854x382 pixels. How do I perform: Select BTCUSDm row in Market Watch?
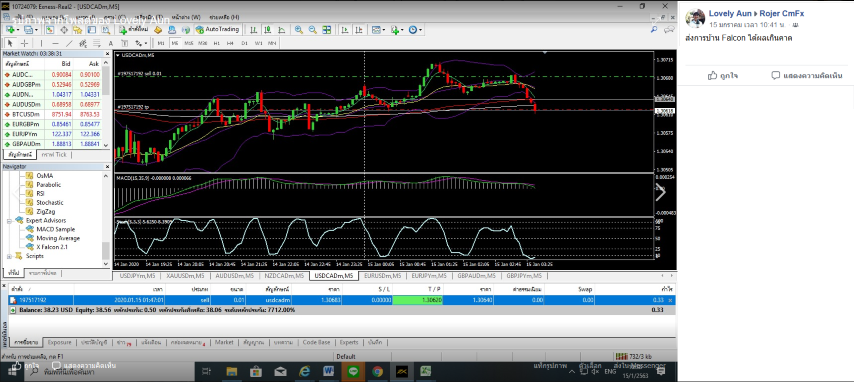[x=51, y=114]
